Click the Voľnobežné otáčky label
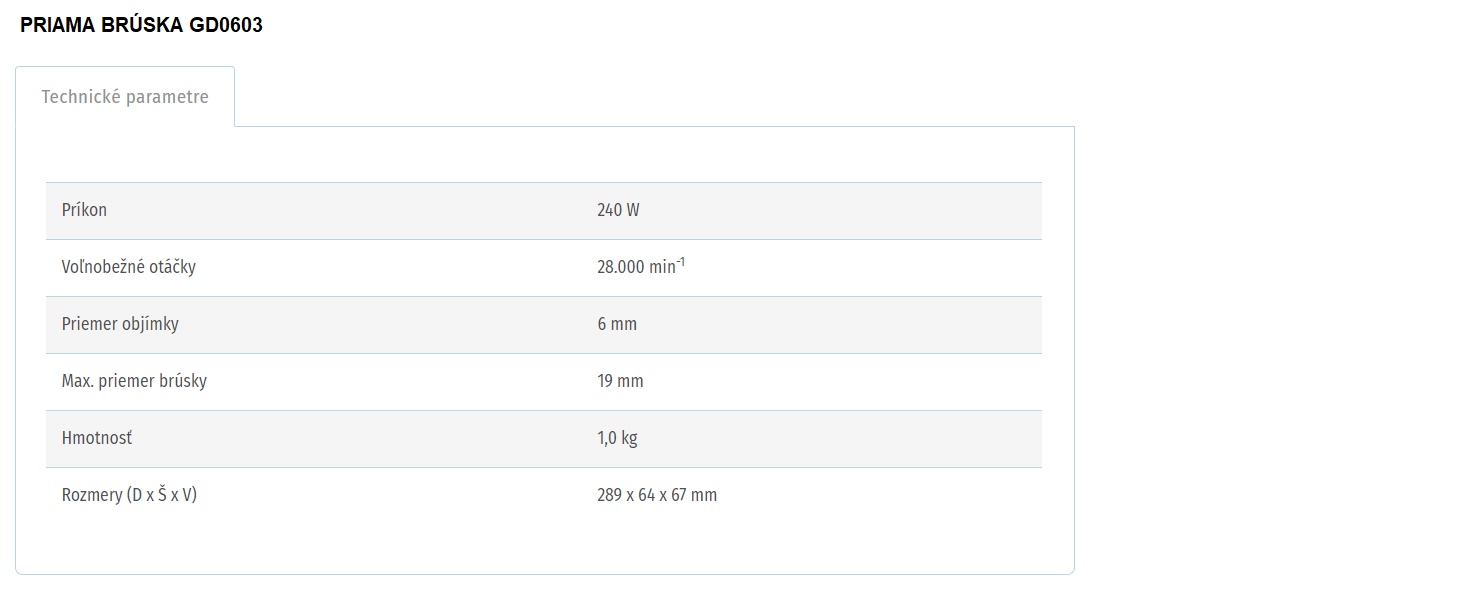The width and height of the screenshot is (1476, 605). (x=129, y=267)
